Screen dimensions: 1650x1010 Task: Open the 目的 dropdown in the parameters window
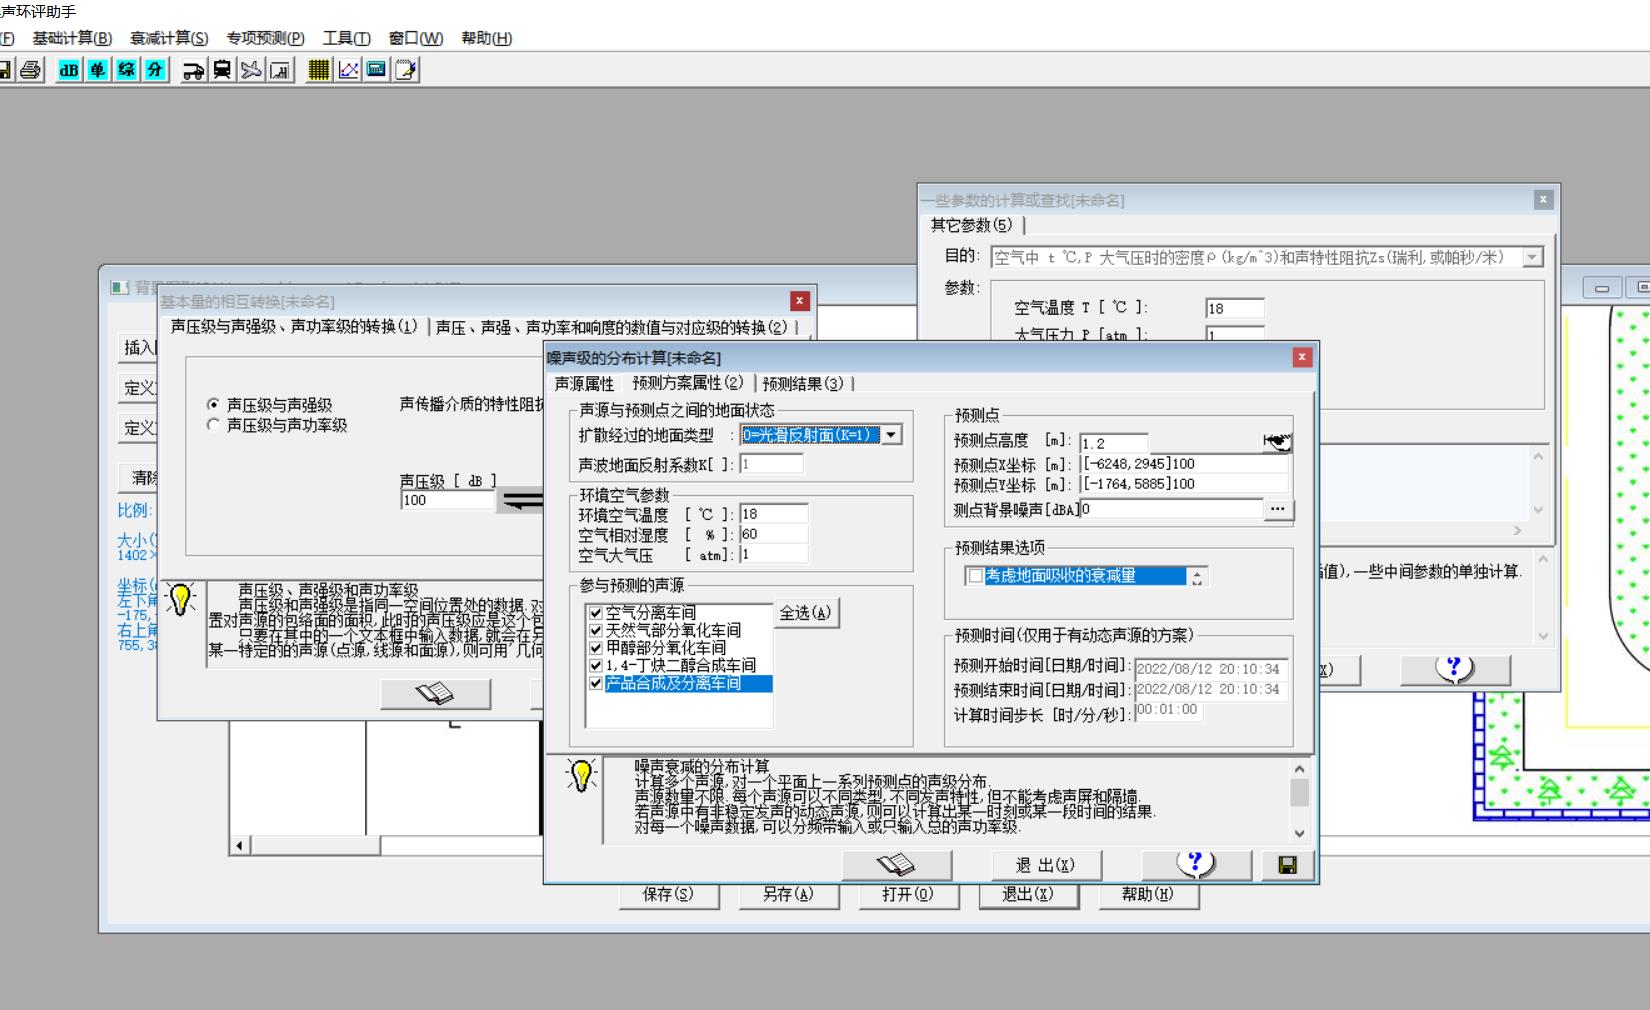(1532, 258)
